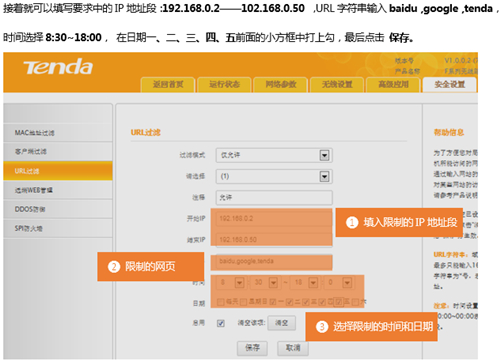Image resolution: width=500 pixels, height=361 pixels.
Task: Toggle the Tuesday 二 checkbox
Action: 289,302
